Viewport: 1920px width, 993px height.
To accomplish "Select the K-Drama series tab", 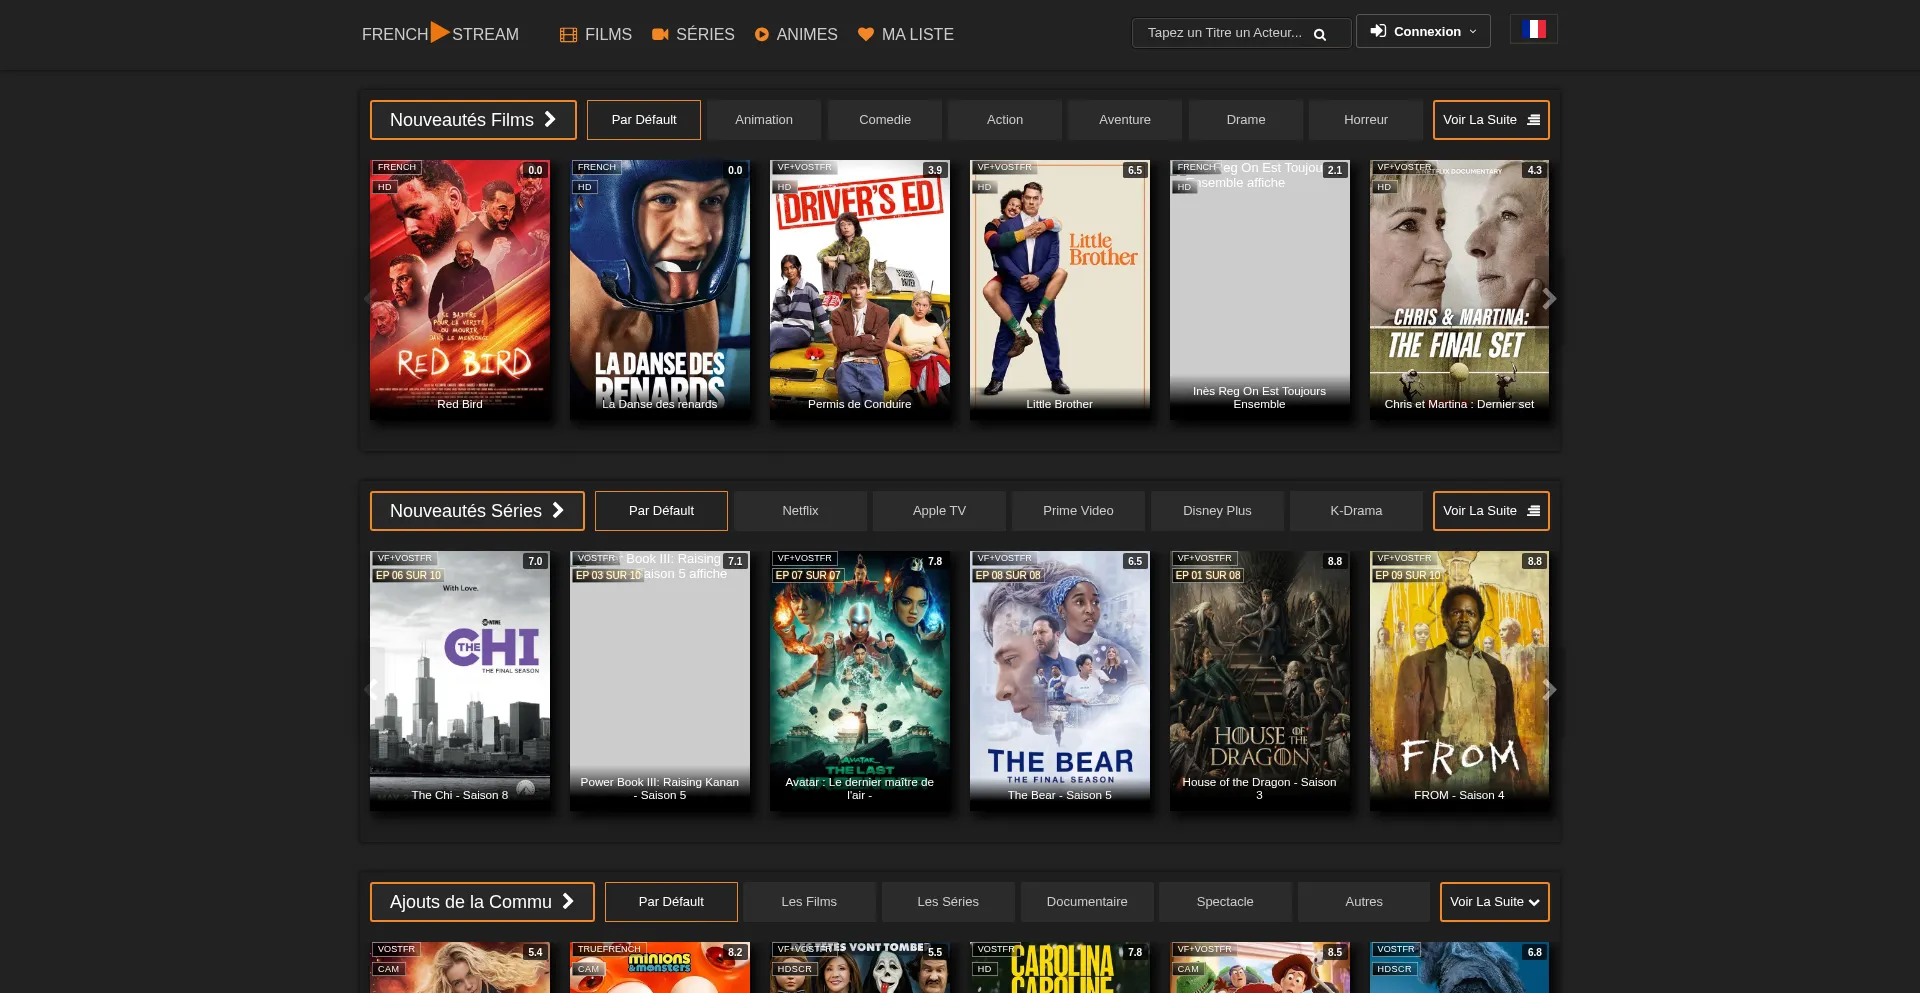I will [x=1356, y=511].
